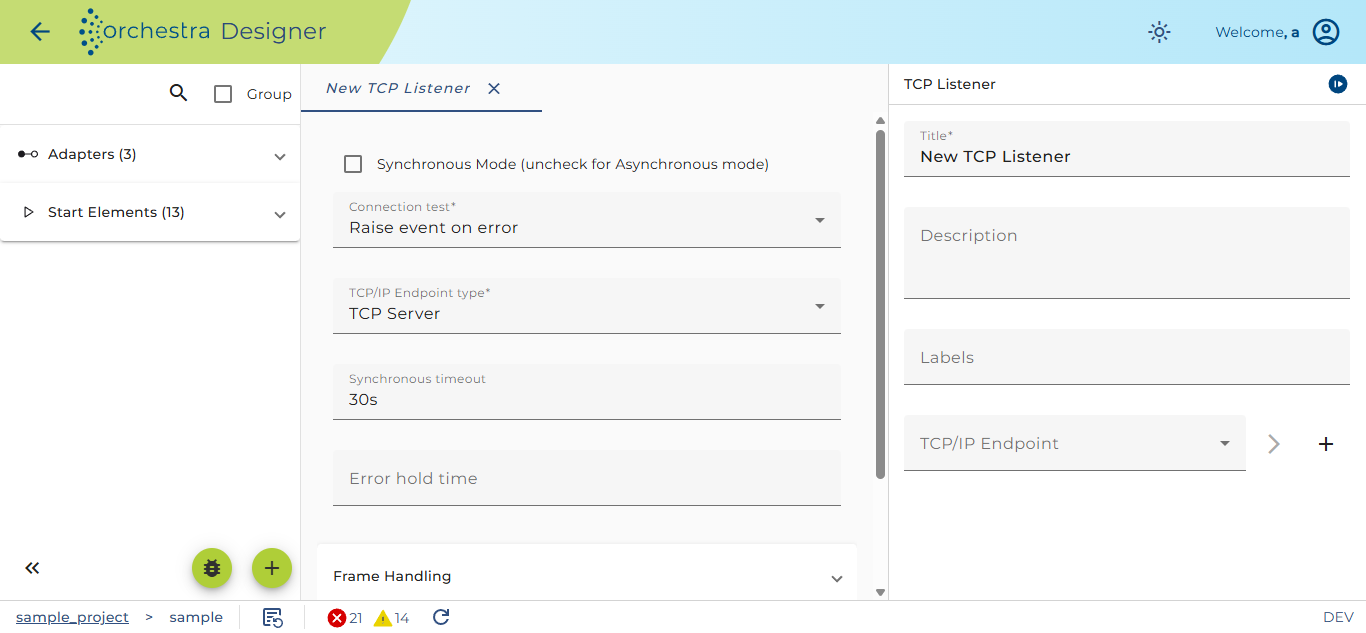Click the sample breadcrumb entry
Screen dimensions: 1366x633
tap(196, 617)
